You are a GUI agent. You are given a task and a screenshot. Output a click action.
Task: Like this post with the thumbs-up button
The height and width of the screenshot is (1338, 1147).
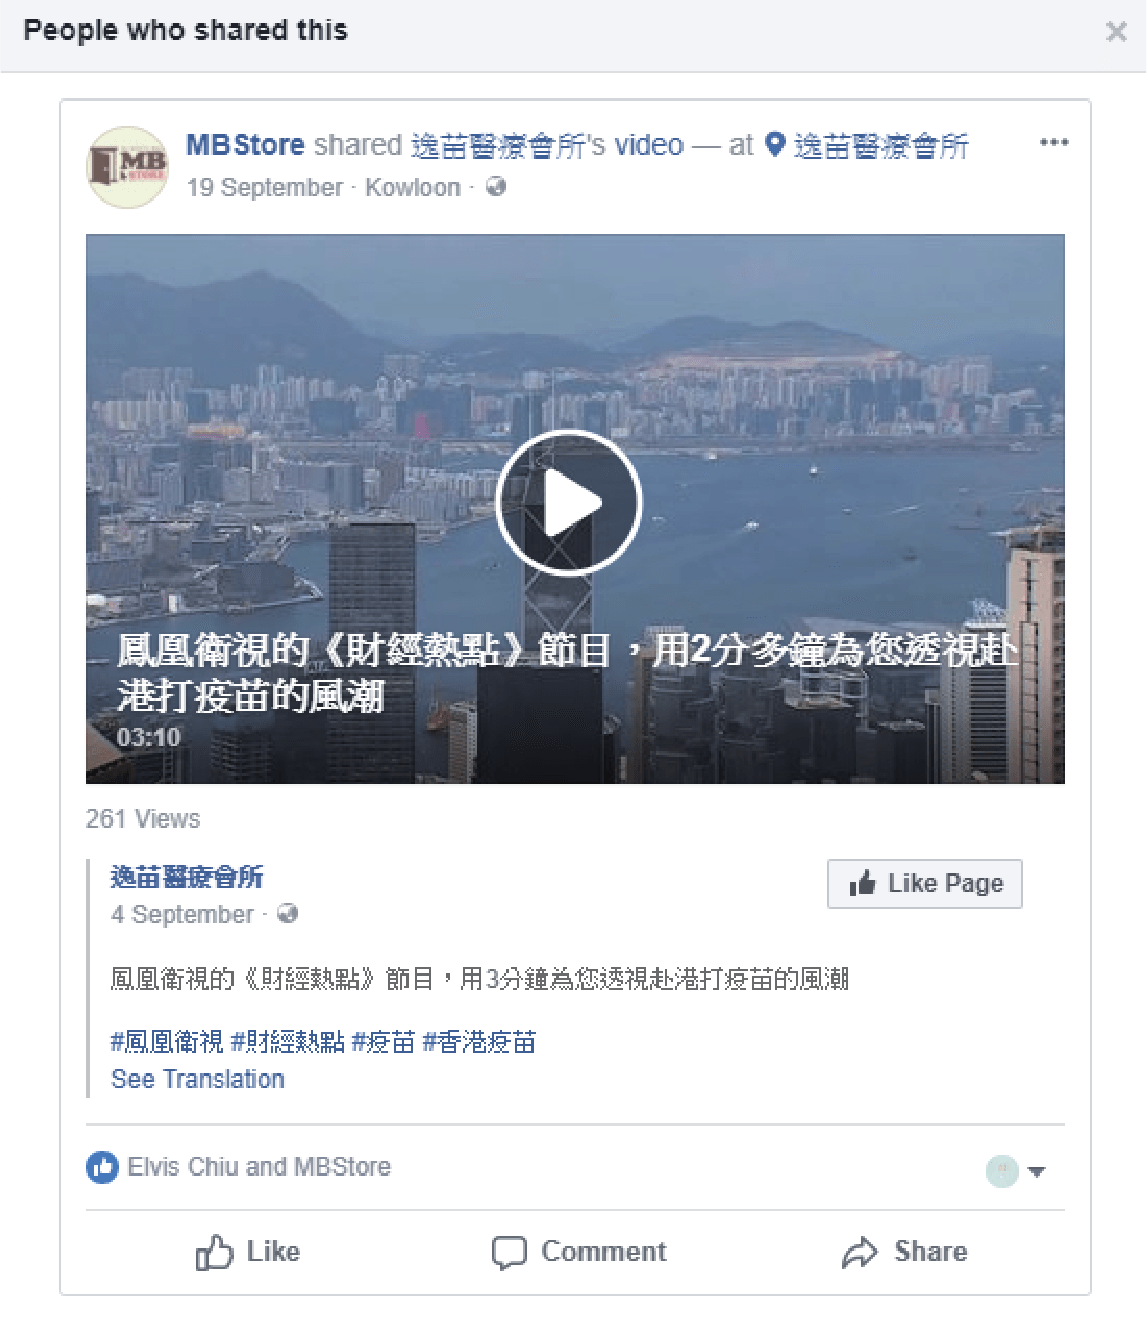click(x=248, y=1252)
